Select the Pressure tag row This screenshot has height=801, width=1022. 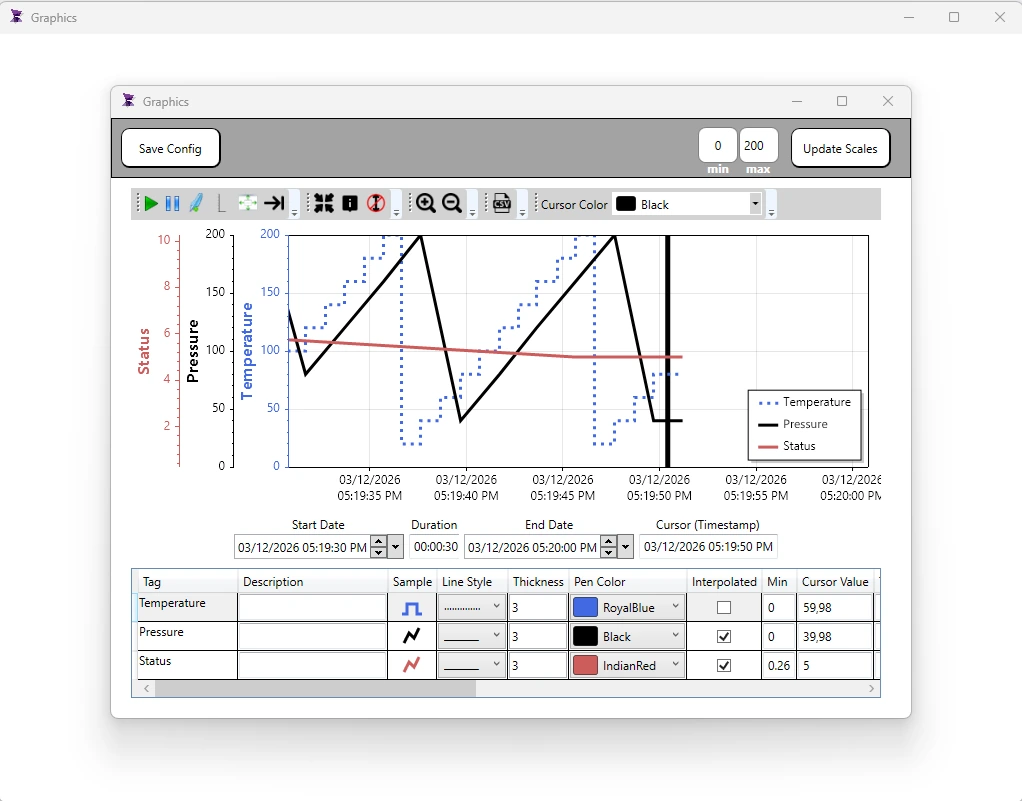(x=186, y=636)
